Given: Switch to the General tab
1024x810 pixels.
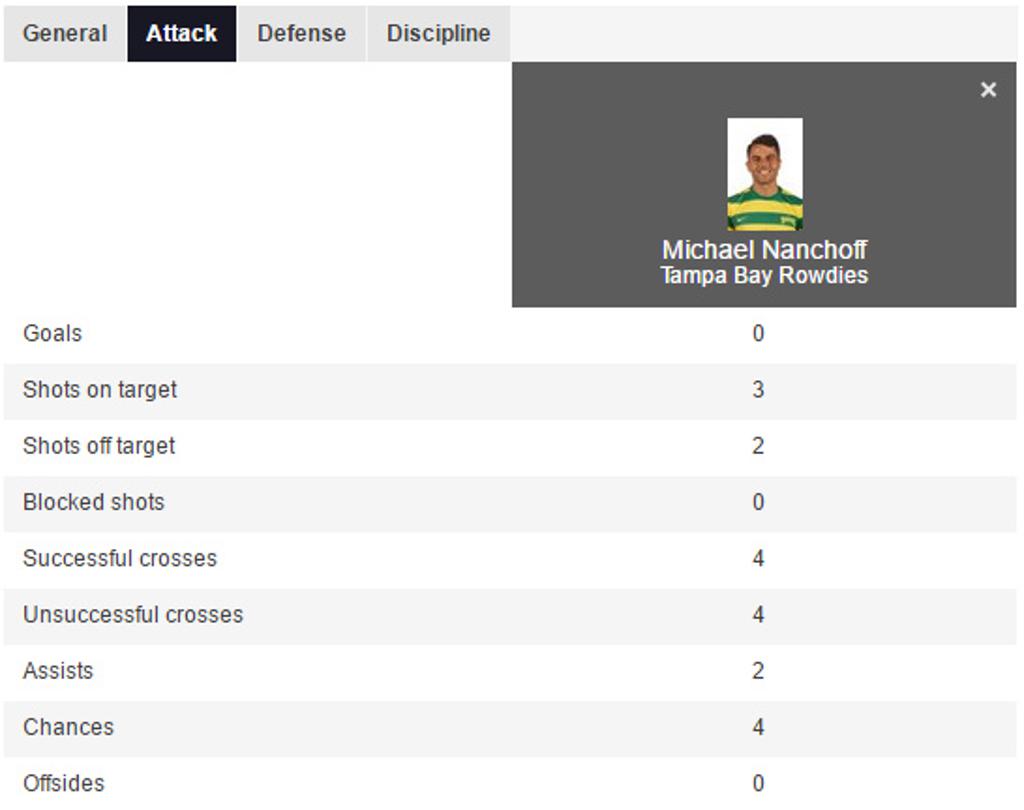Looking at the screenshot, I should point(65,34).
